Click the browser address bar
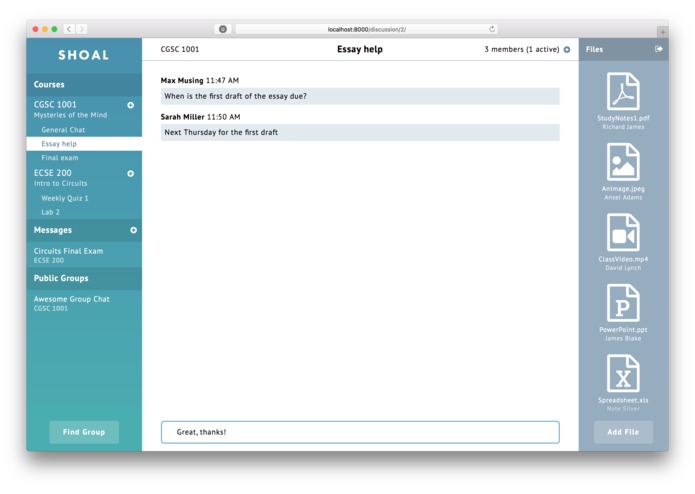Image resolution: width=695 pixels, height=494 pixels. [366, 29]
